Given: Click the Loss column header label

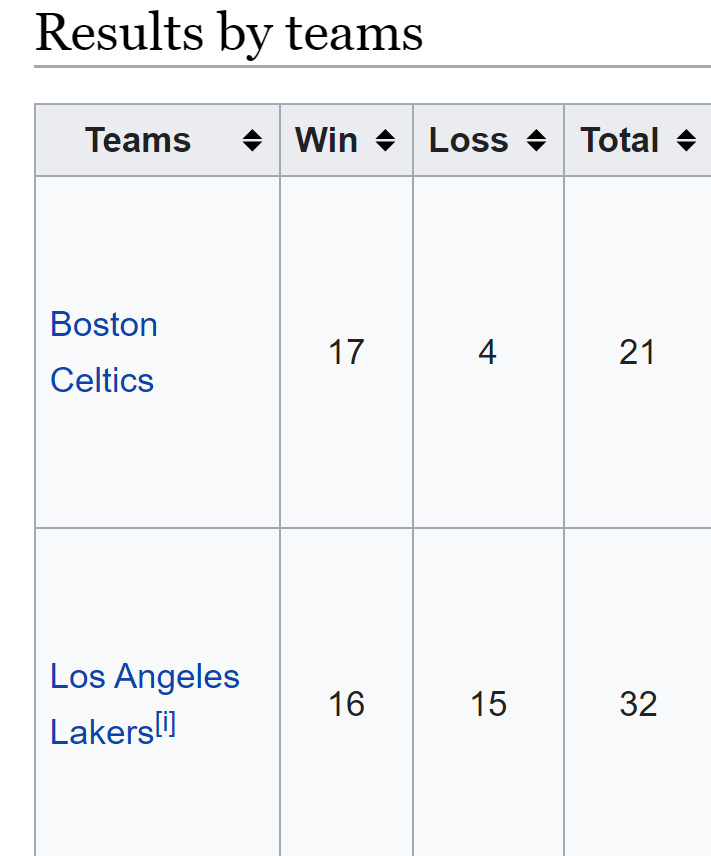Looking at the screenshot, I should tap(468, 141).
